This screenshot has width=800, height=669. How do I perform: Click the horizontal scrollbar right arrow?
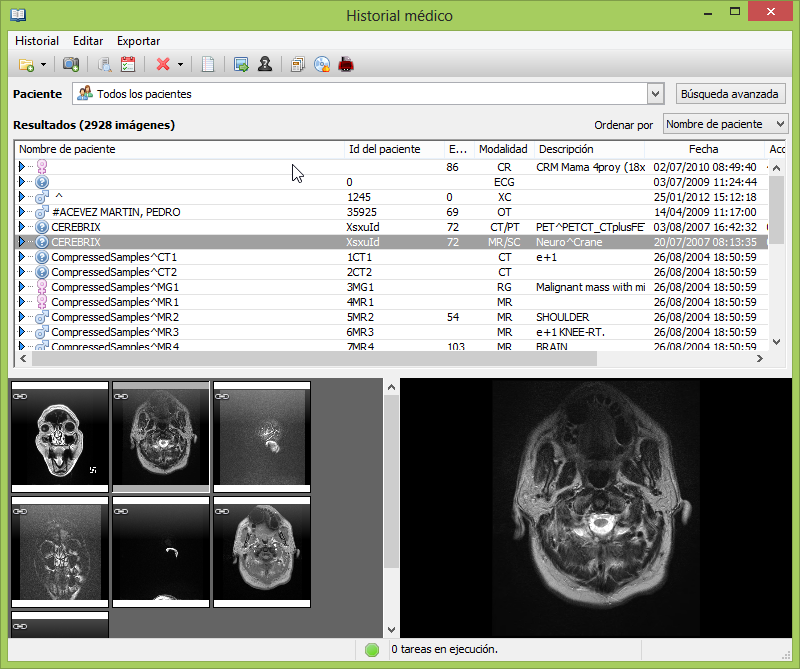coord(760,358)
